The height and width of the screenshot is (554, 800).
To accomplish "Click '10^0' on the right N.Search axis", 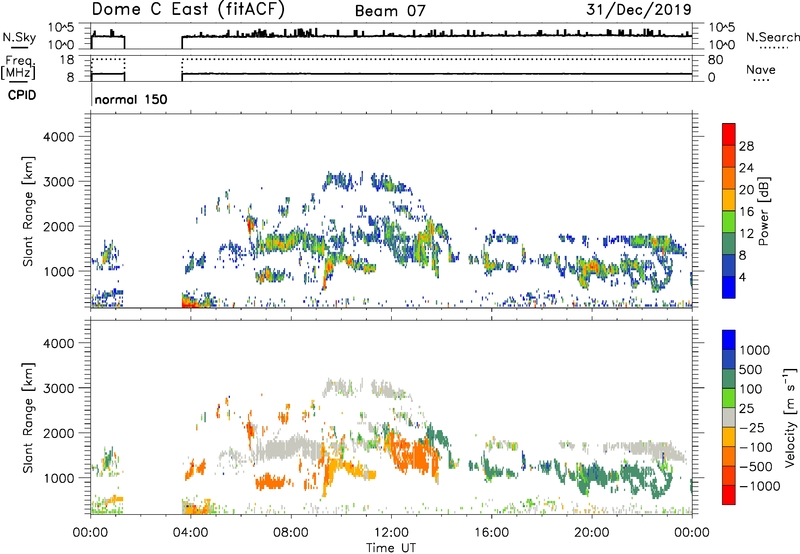I will (x=722, y=45).
